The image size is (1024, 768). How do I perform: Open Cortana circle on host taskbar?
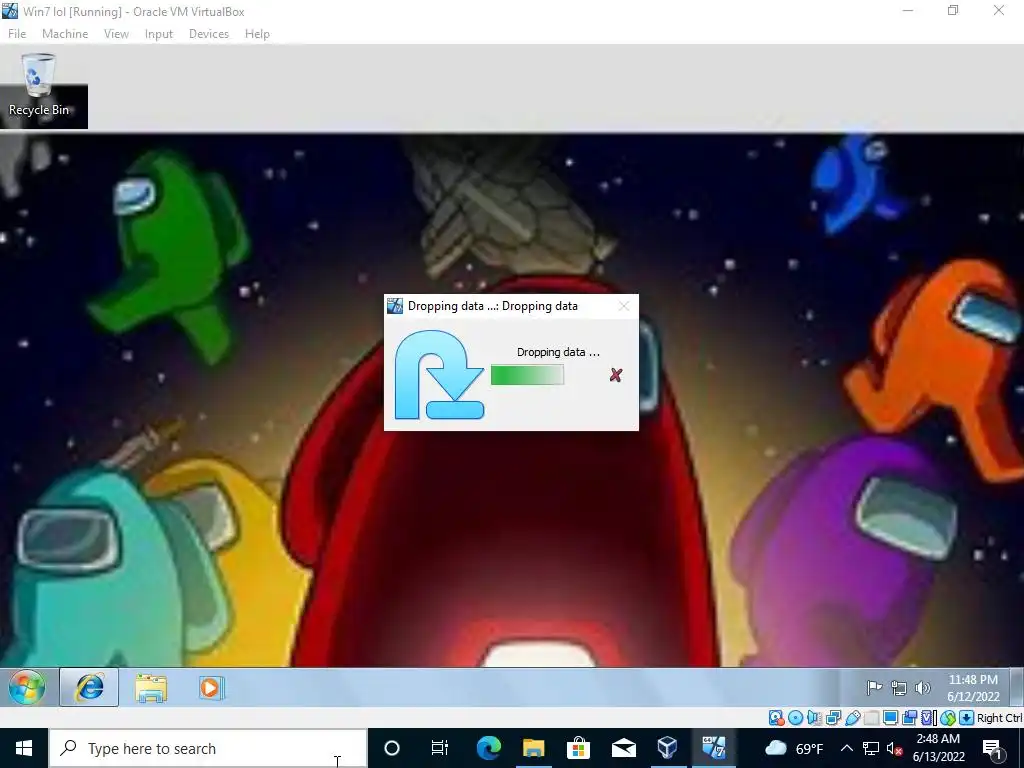[392, 748]
